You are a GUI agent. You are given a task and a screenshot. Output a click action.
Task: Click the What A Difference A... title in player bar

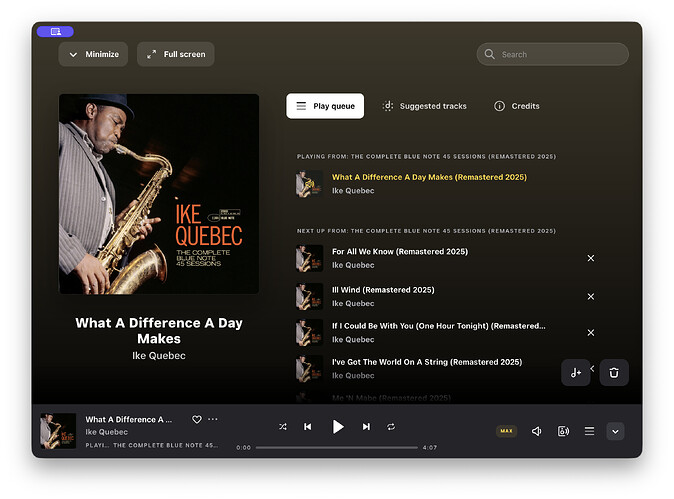click(129, 419)
